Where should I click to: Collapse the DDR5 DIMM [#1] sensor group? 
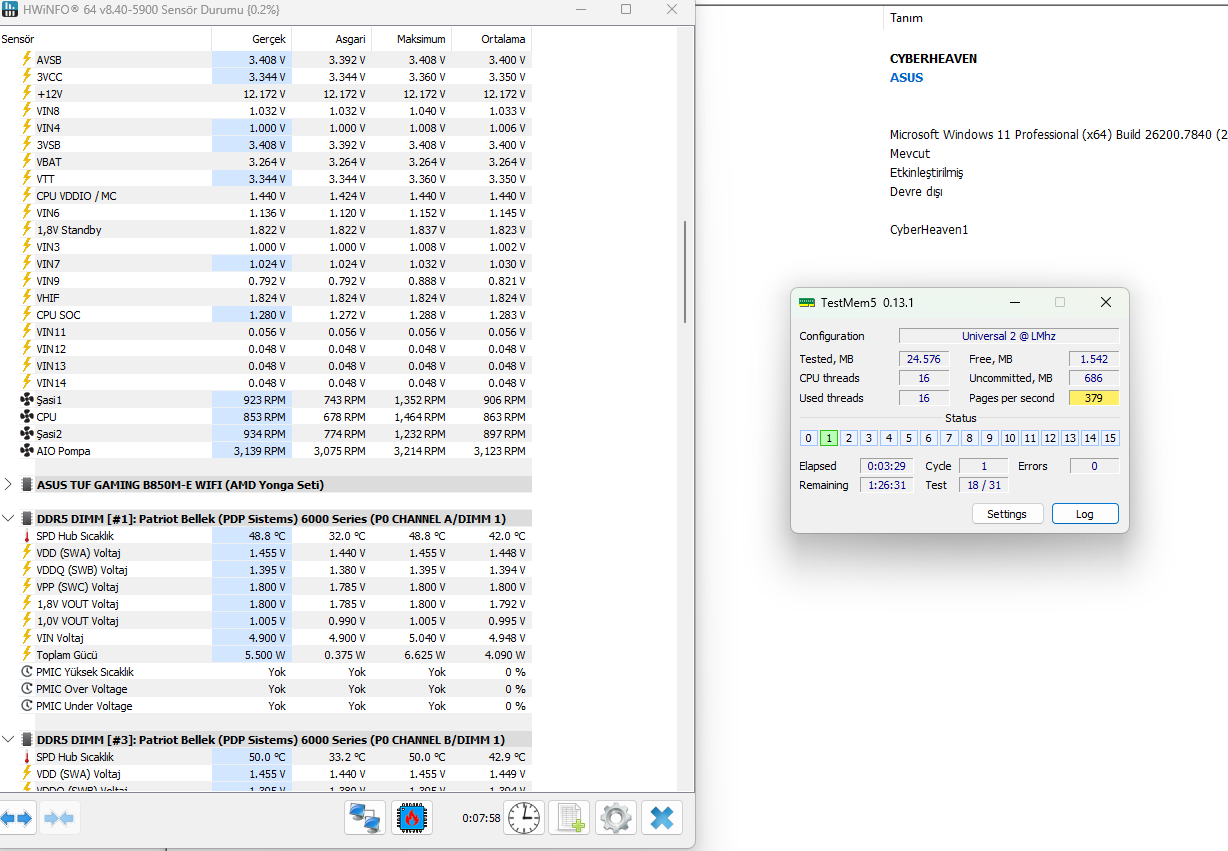click(8, 519)
